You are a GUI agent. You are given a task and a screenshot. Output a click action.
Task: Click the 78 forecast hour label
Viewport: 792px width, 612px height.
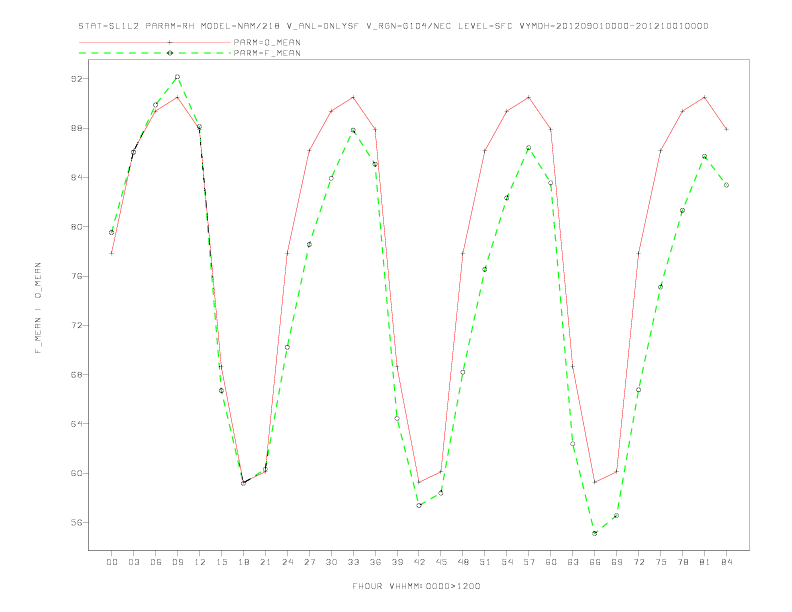(683, 562)
